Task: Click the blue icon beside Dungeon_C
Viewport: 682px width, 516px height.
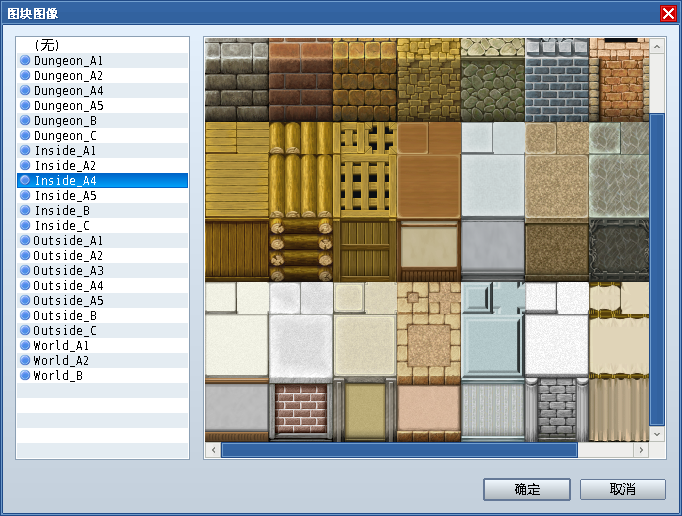Action: [x=25, y=135]
